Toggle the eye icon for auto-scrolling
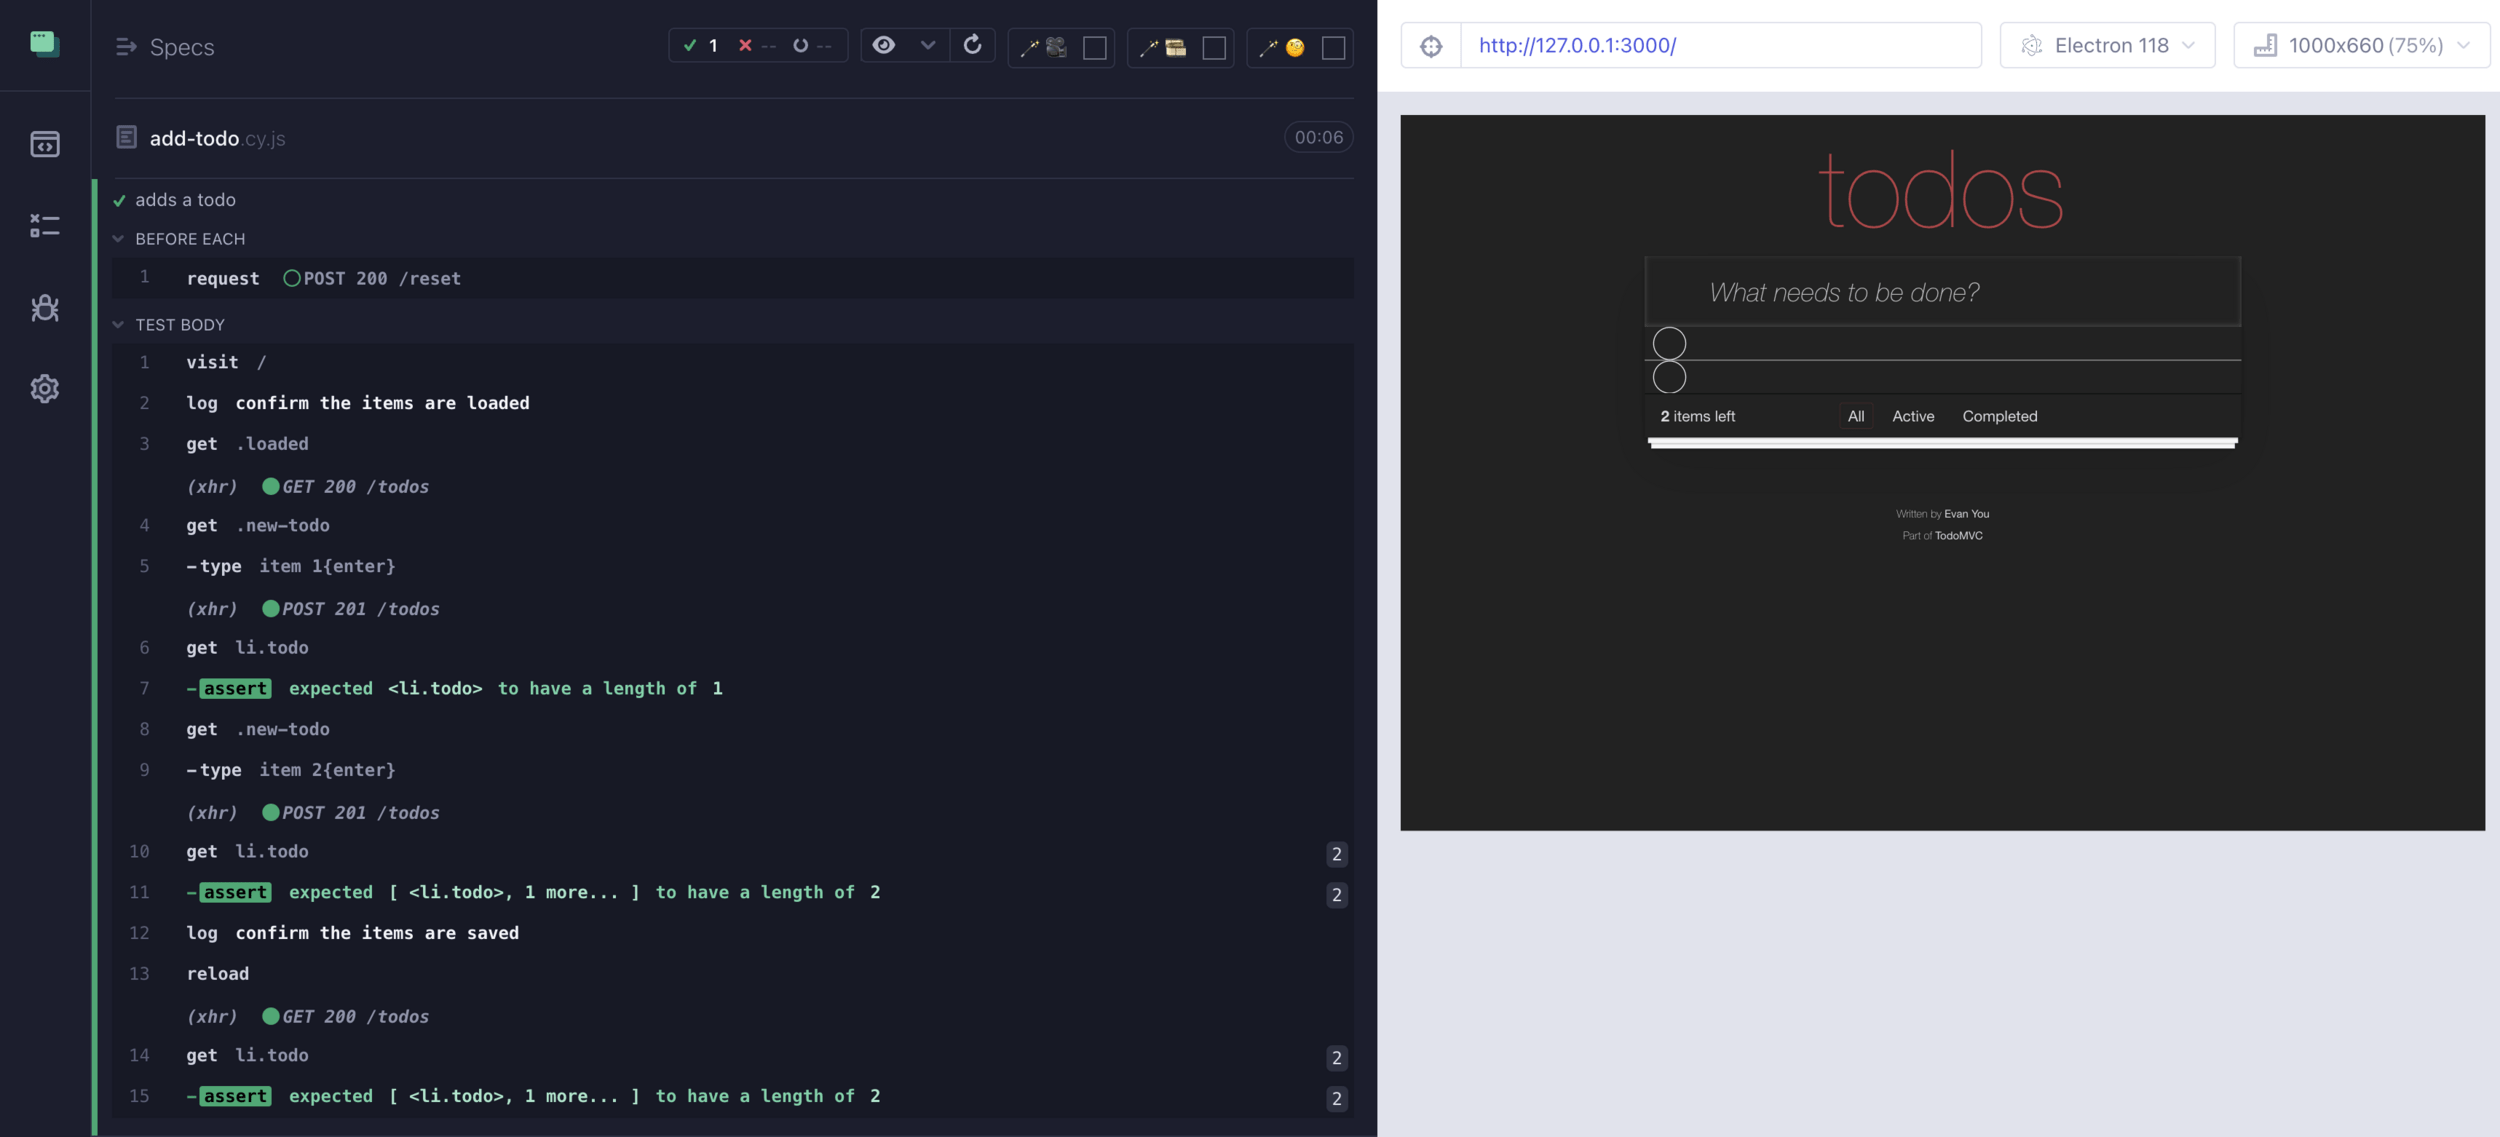The image size is (2500, 1137). pos(884,45)
